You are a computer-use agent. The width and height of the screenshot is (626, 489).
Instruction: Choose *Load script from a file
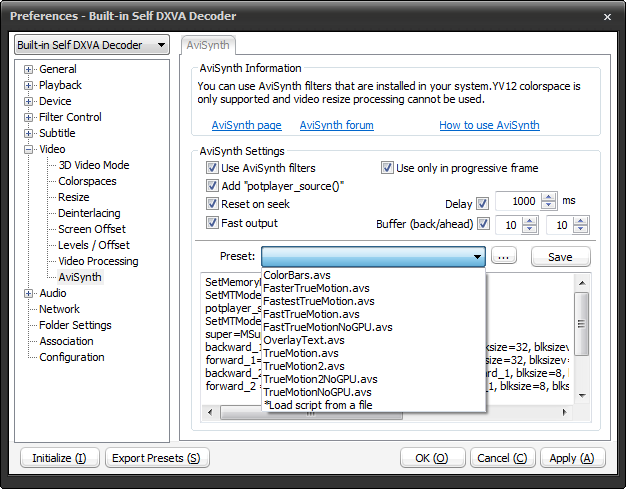pos(374,405)
